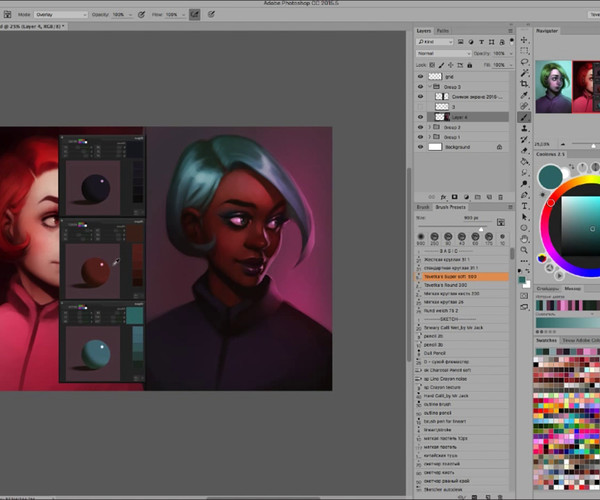Viewport: 600px width, 500px height.
Task: Select the Type tool
Action: pos(525,205)
